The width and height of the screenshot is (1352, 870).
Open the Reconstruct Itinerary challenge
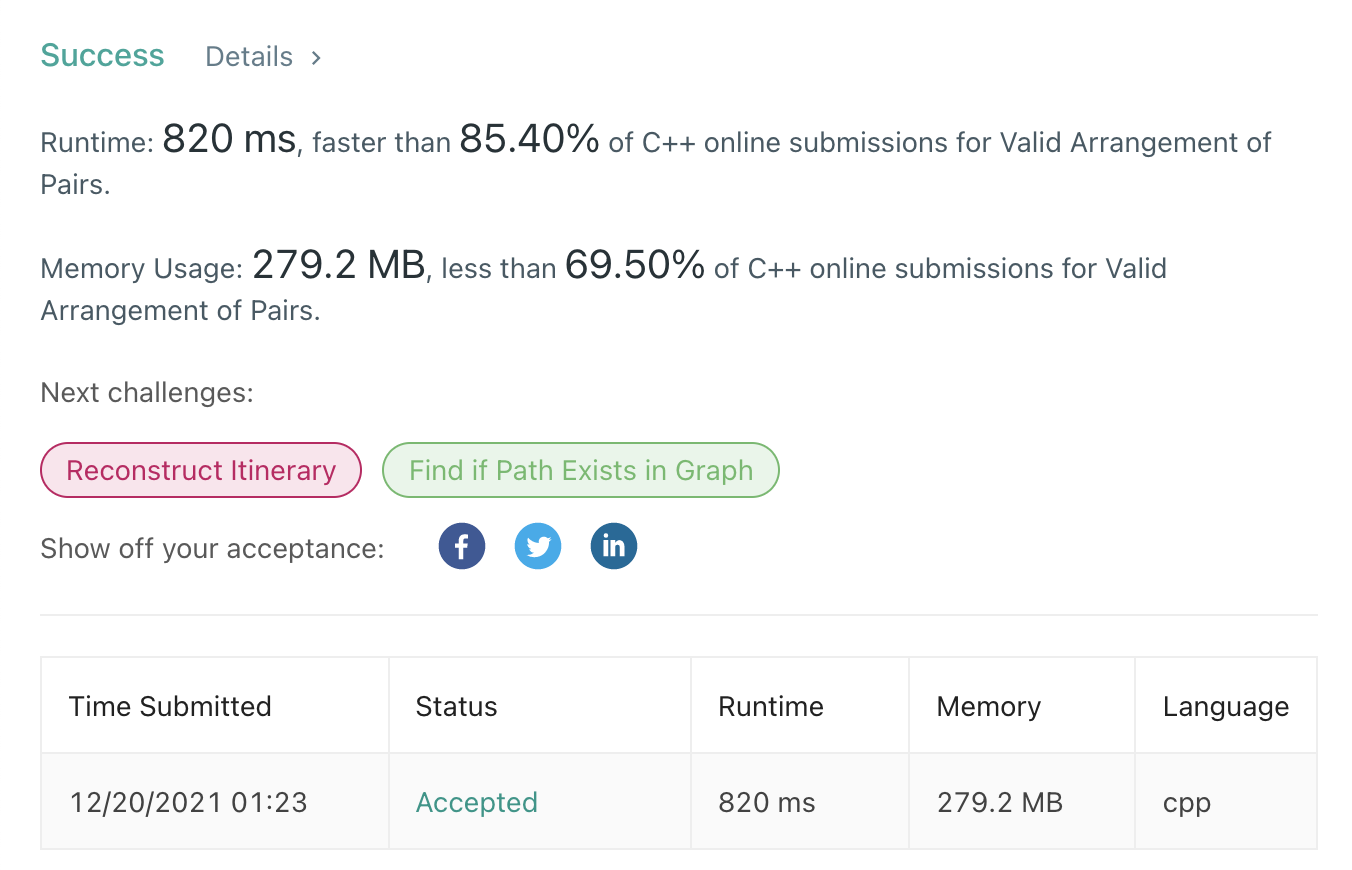[x=200, y=470]
